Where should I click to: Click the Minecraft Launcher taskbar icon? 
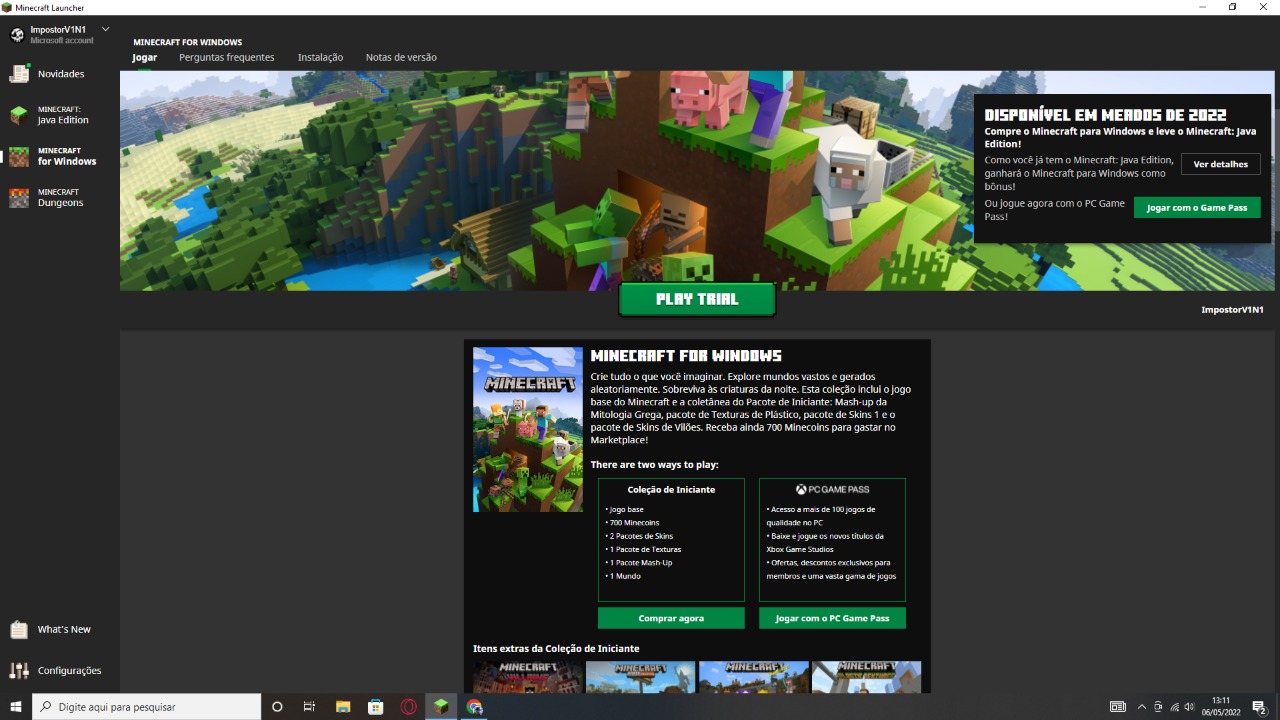441,707
